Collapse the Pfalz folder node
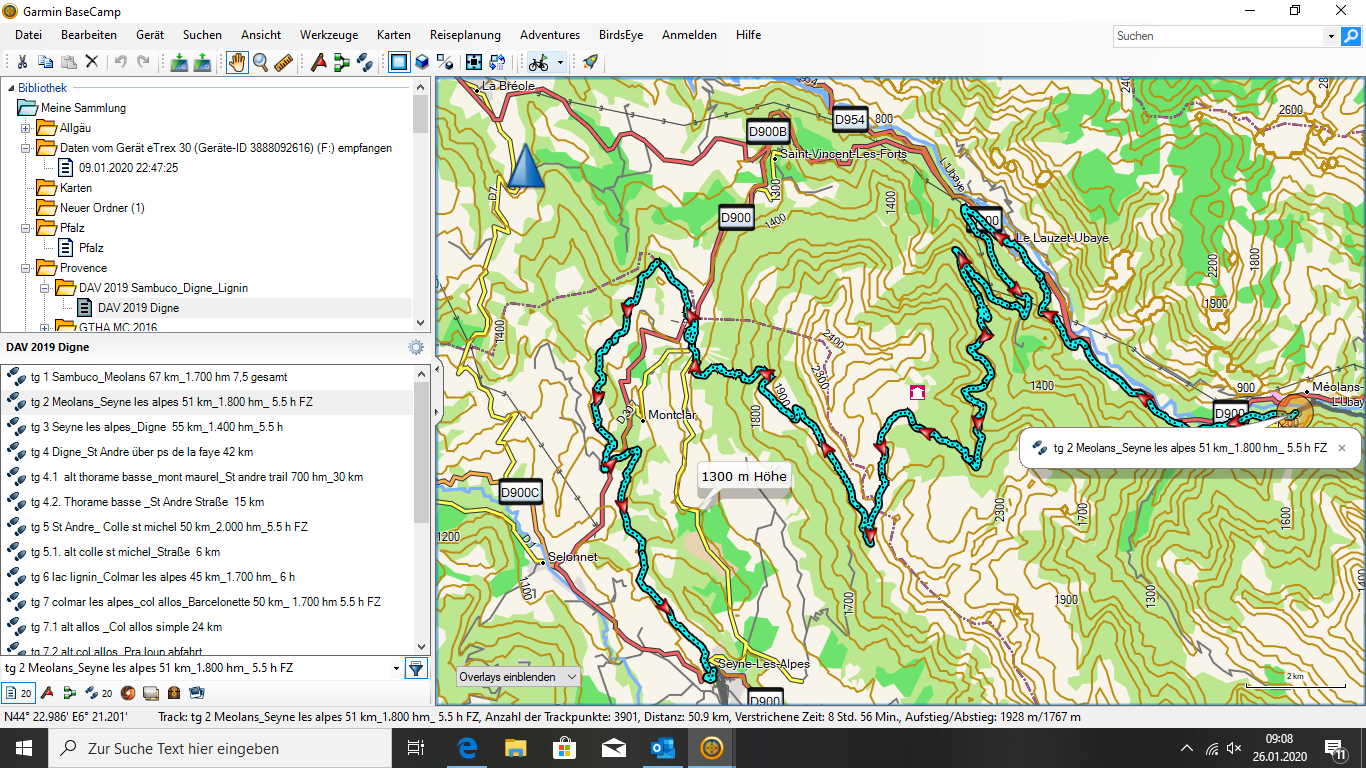 25,228
